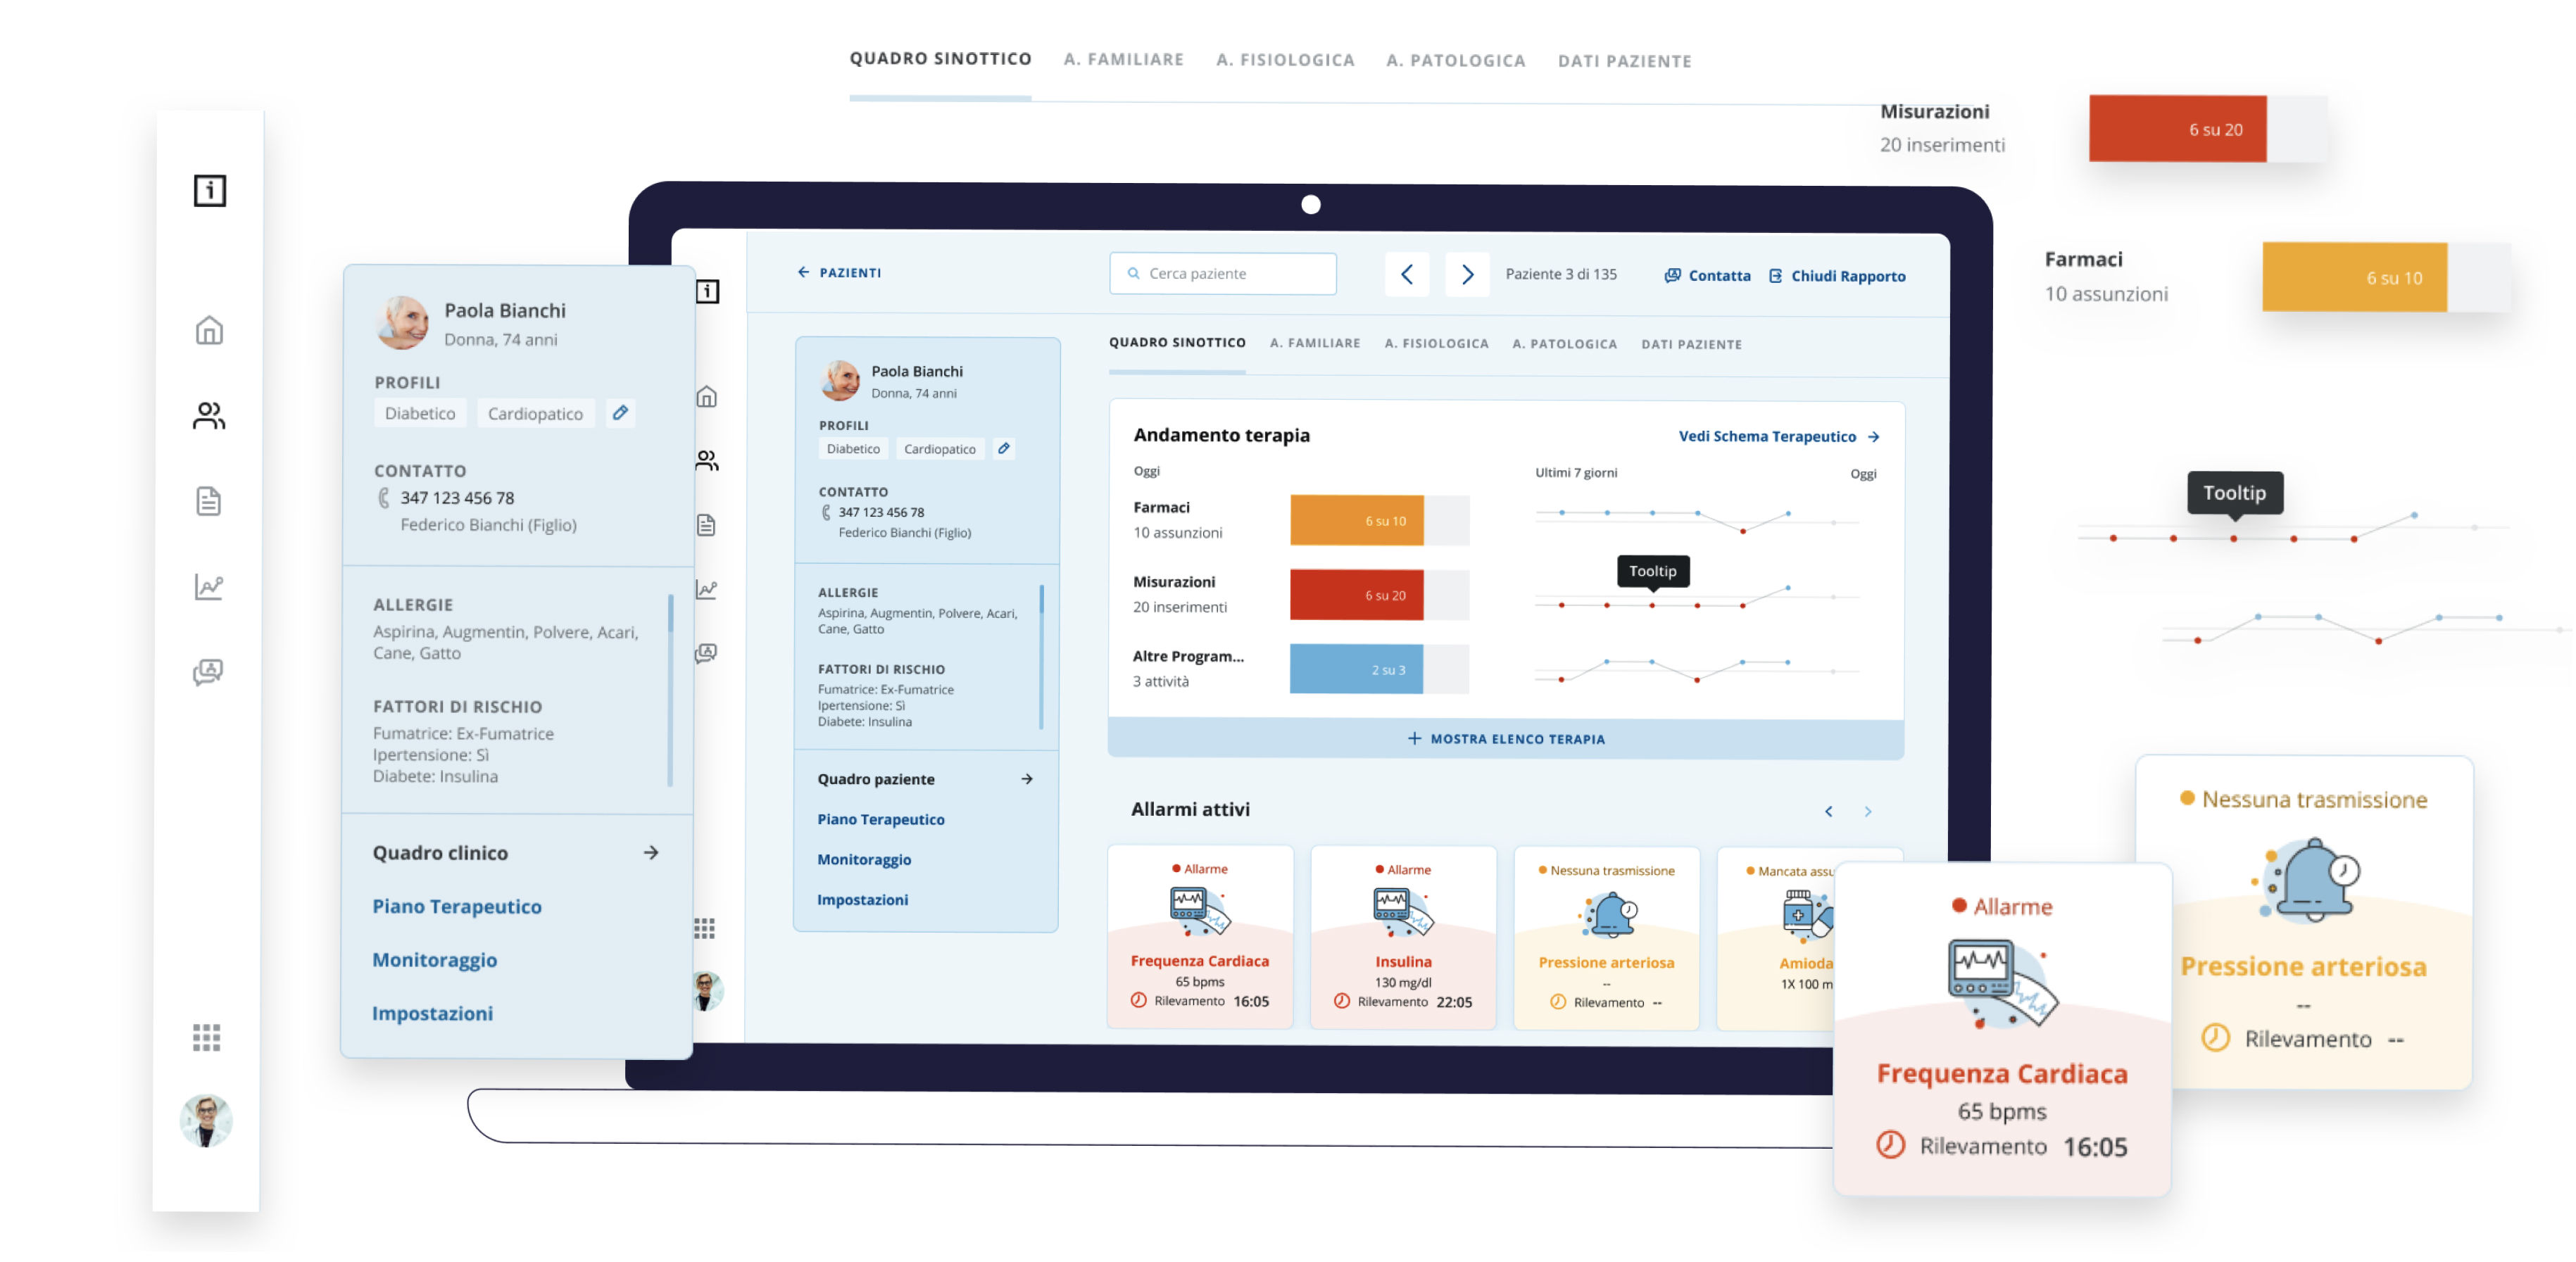Edit profiles pencil in enlarged patient card

pos(620,413)
